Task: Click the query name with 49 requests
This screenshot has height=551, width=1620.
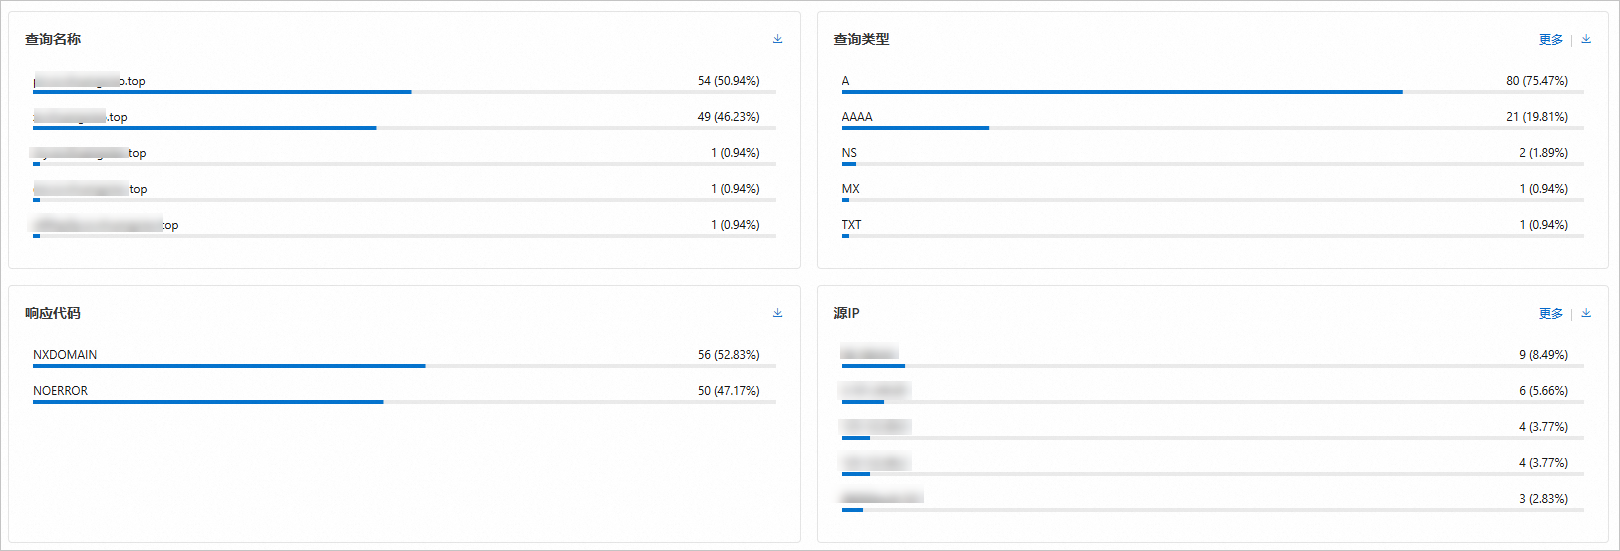Action: [81, 117]
